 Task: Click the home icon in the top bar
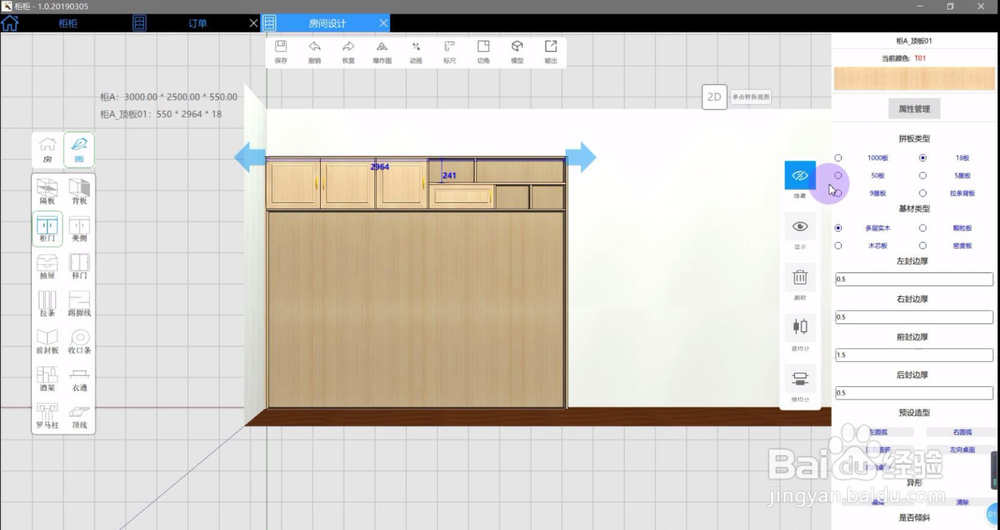[x=10, y=23]
